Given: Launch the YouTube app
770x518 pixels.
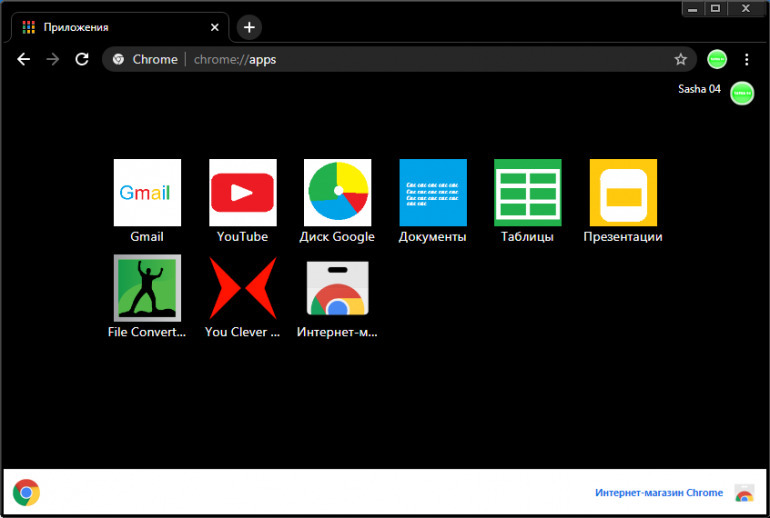Looking at the screenshot, I should (242, 193).
